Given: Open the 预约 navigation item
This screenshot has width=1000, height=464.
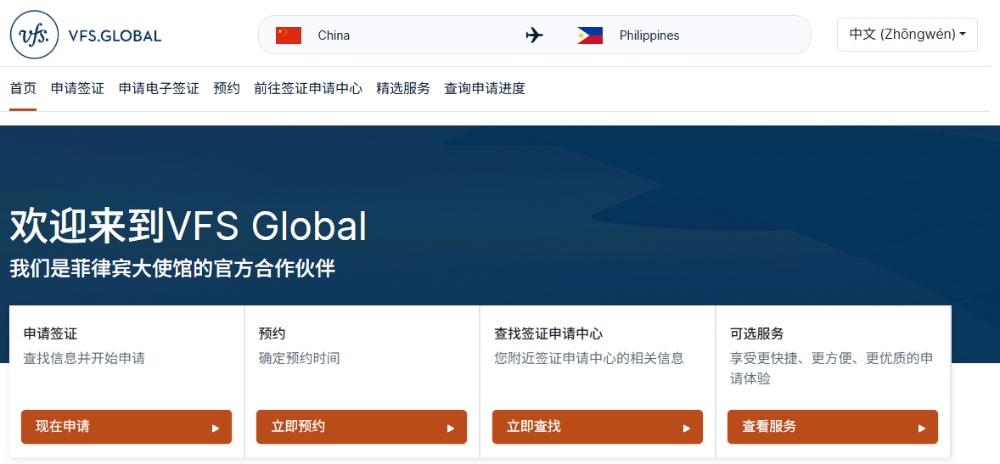Looking at the screenshot, I should pyautogui.click(x=227, y=88).
